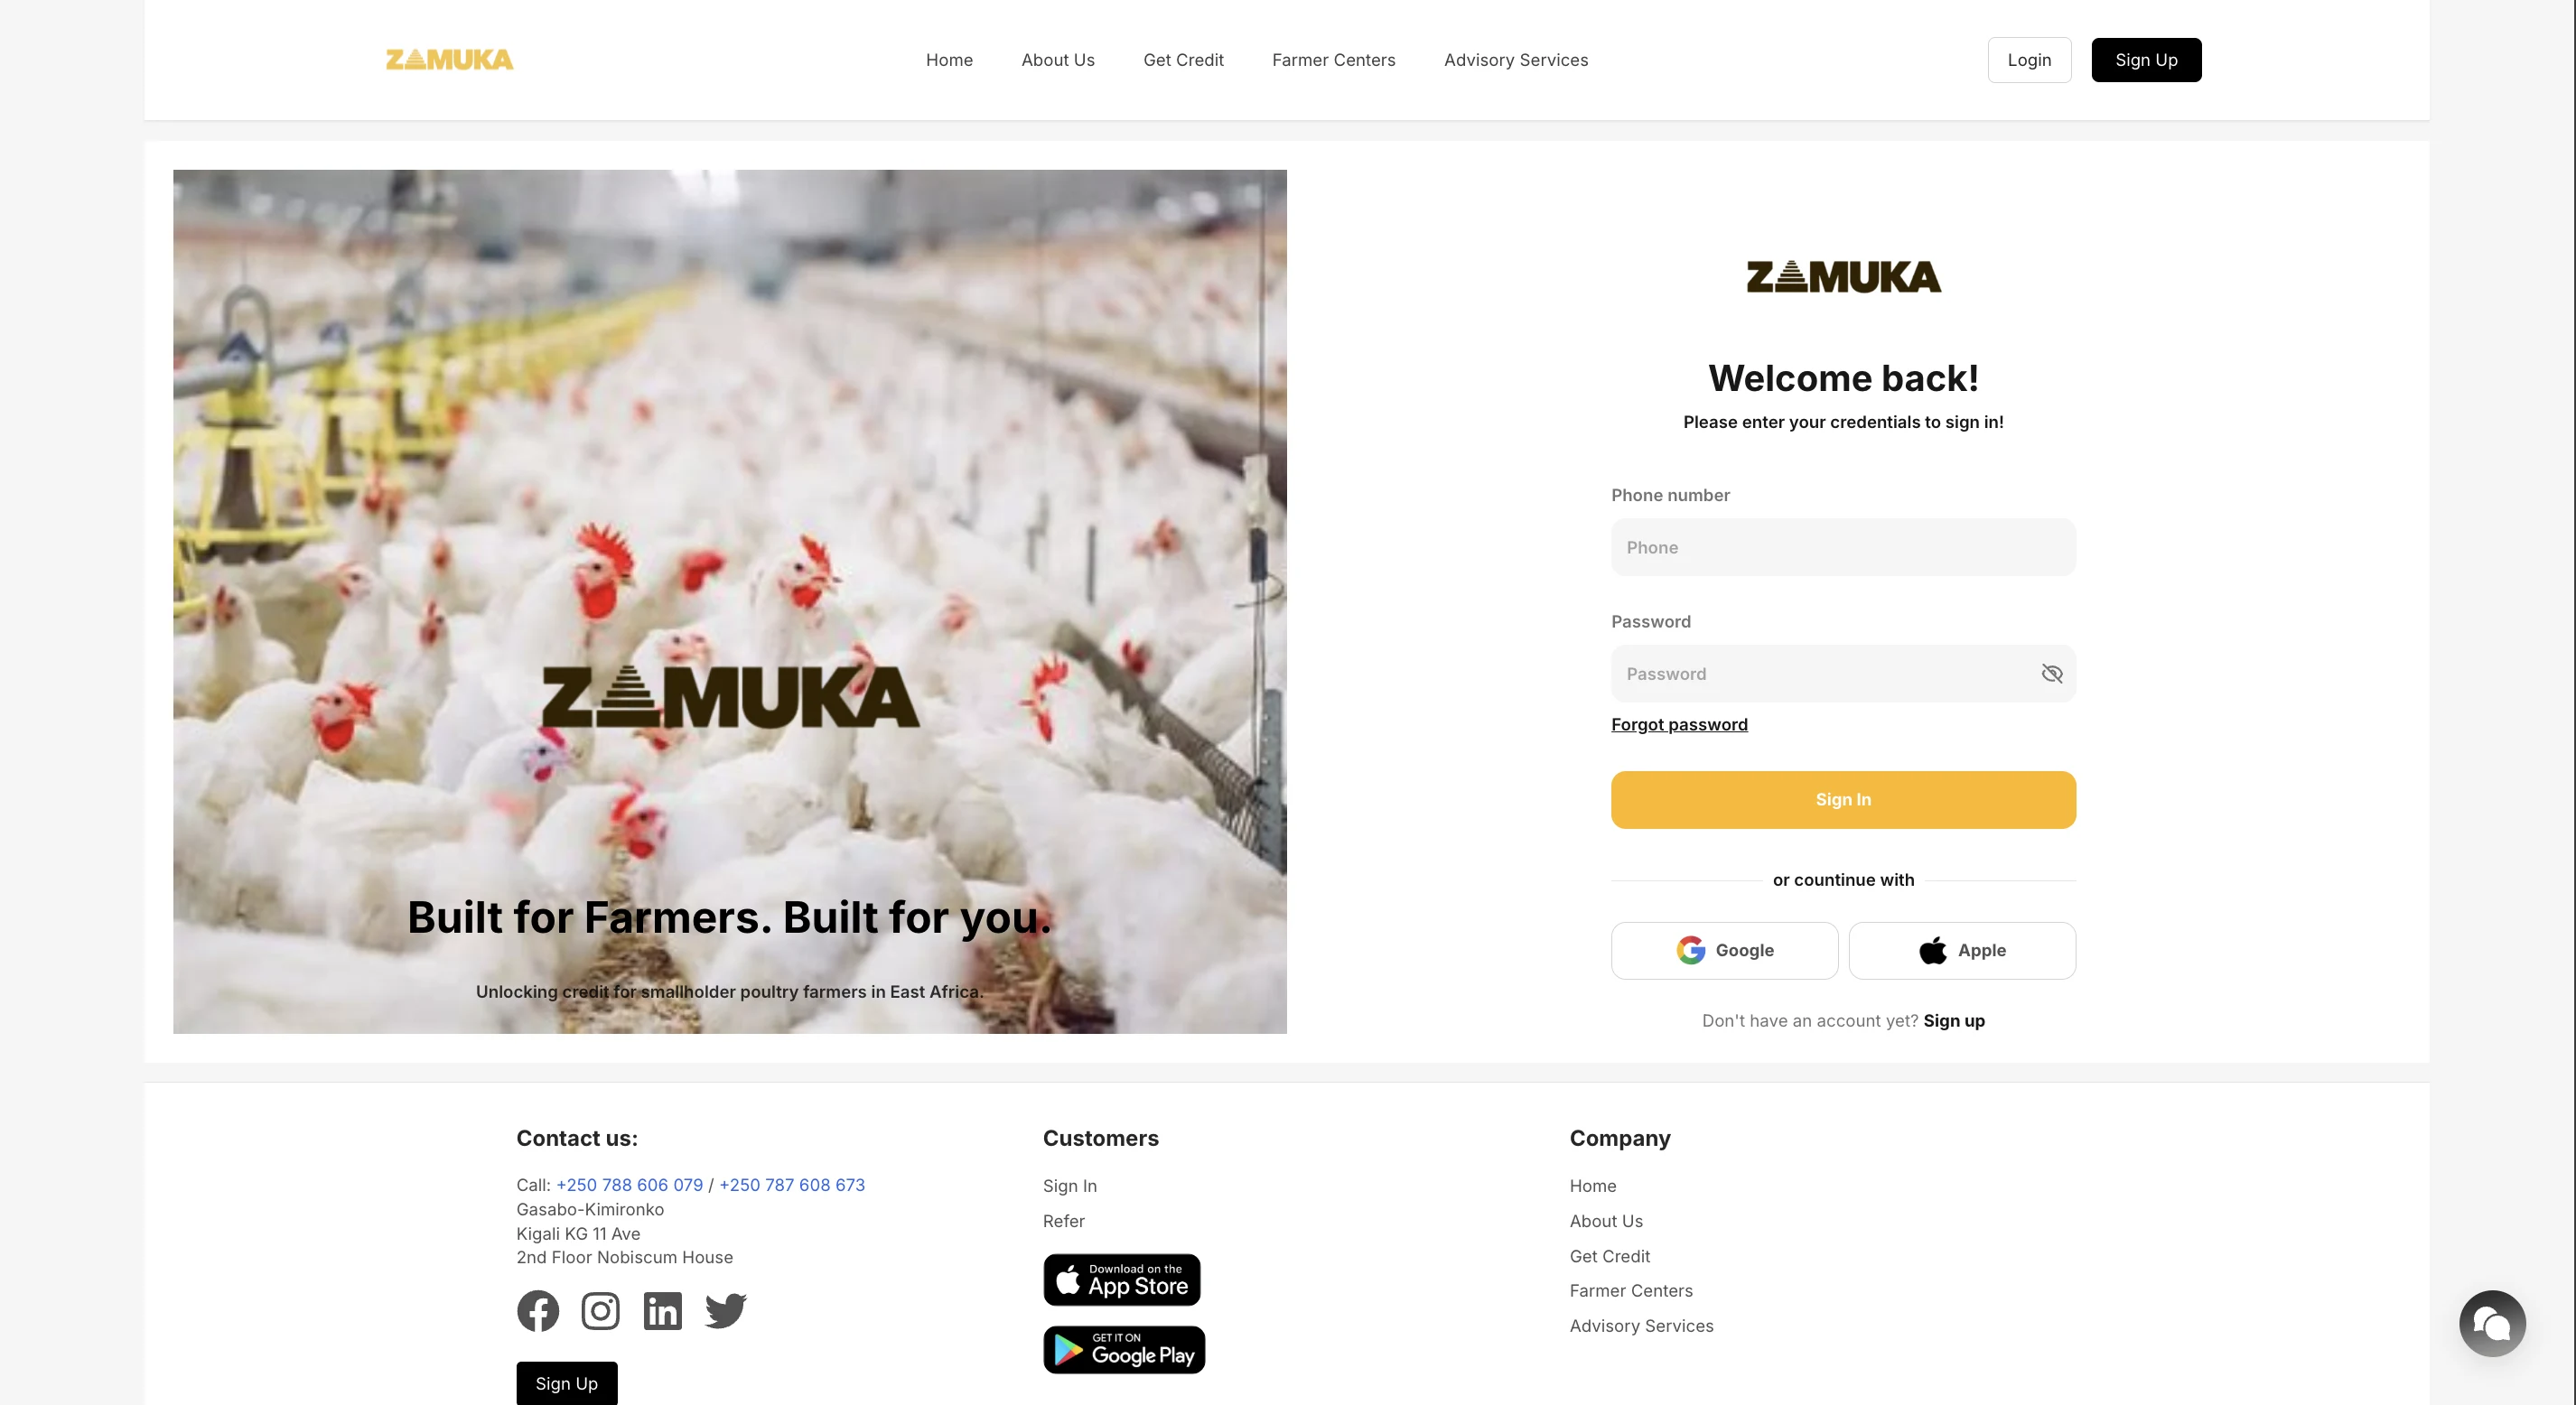The height and width of the screenshot is (1405, 2576).
Task: Click the Phone number input field
Action: click(x=1843, y=547)
